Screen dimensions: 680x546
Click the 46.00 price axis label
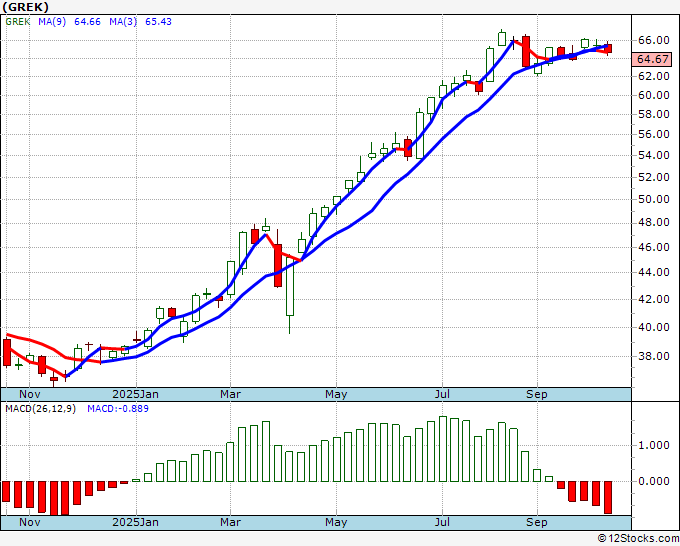(x=654, y=247)
